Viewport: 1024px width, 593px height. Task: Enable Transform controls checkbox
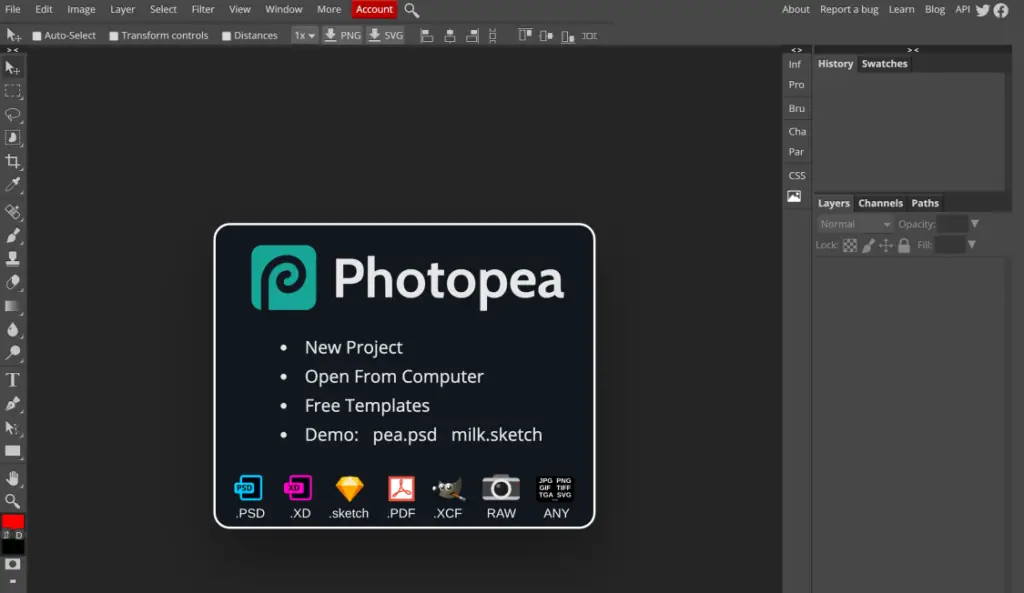pyautogui.click(x=114, y=36)
